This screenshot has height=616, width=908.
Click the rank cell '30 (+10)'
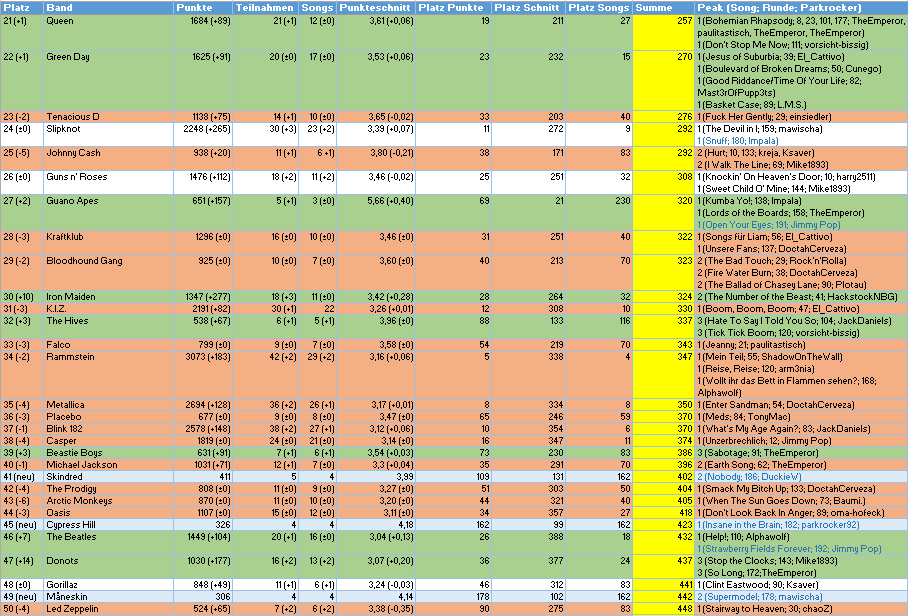pos(22,296)
